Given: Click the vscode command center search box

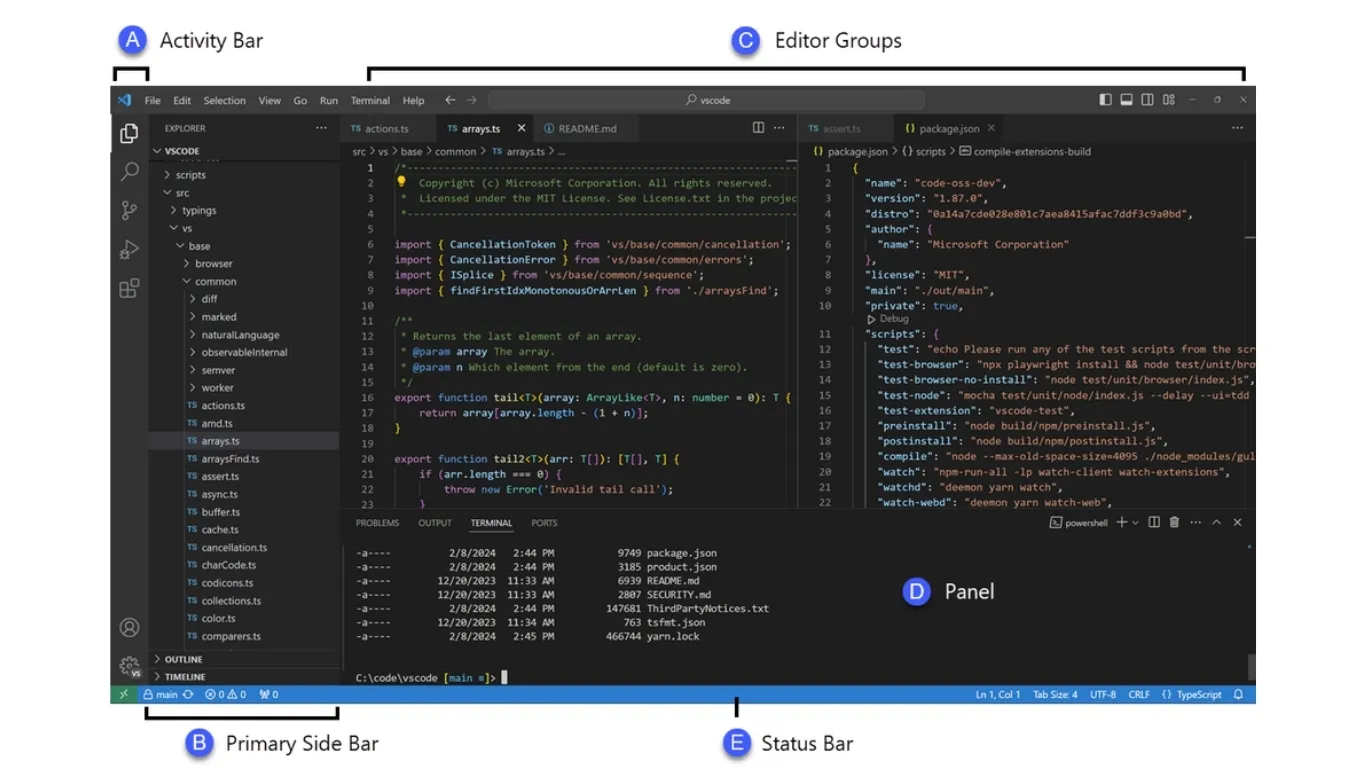Looking at the screenshot, I should click(x=706, y=100).
